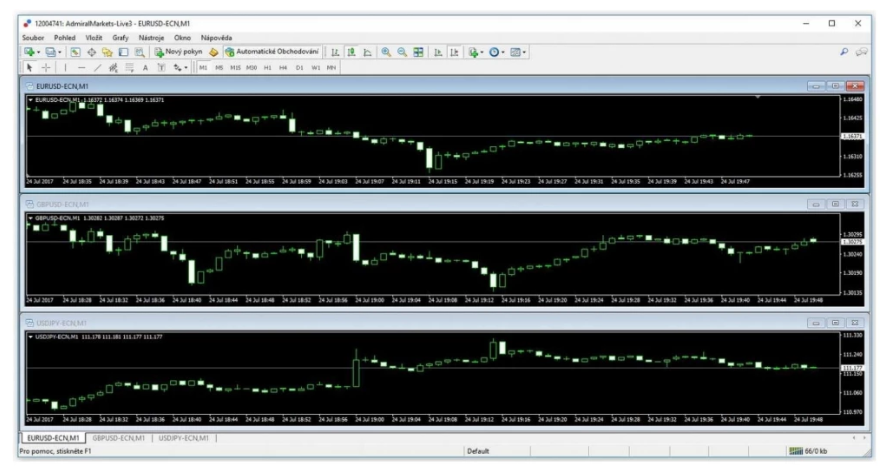Open search magnifier at top right
888x475 pixels.
pos(844,52)
